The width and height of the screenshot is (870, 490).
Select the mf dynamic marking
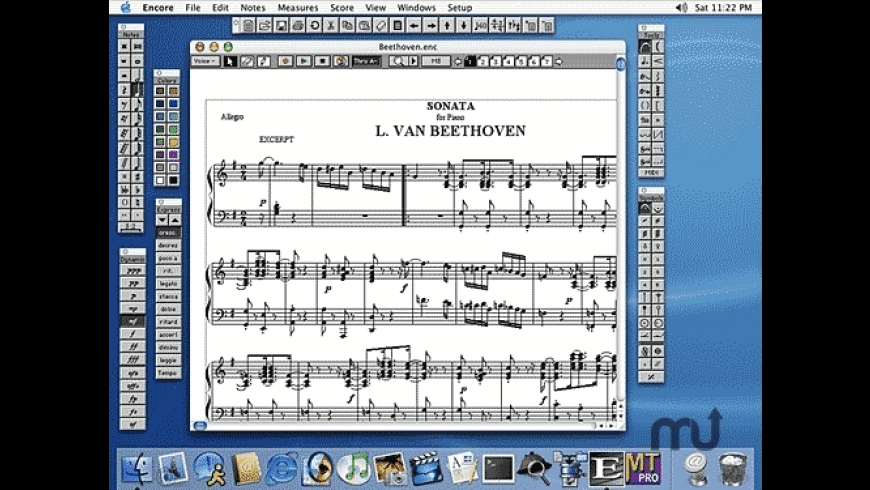pyautogui.click(x=133, y=321)
